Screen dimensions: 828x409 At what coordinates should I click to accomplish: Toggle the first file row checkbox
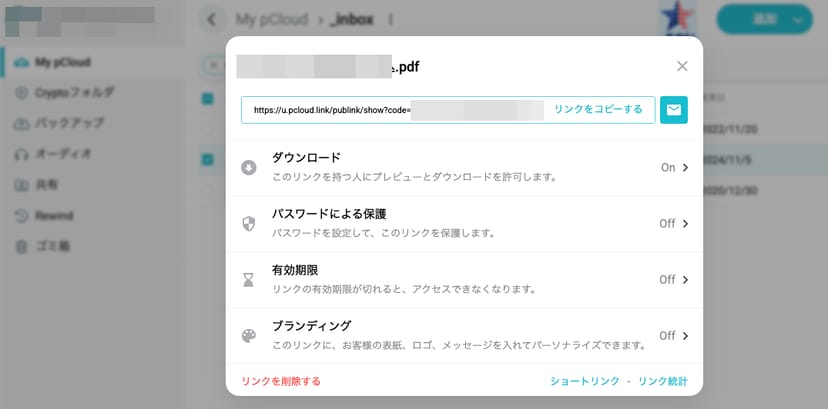tap(208, 98)
